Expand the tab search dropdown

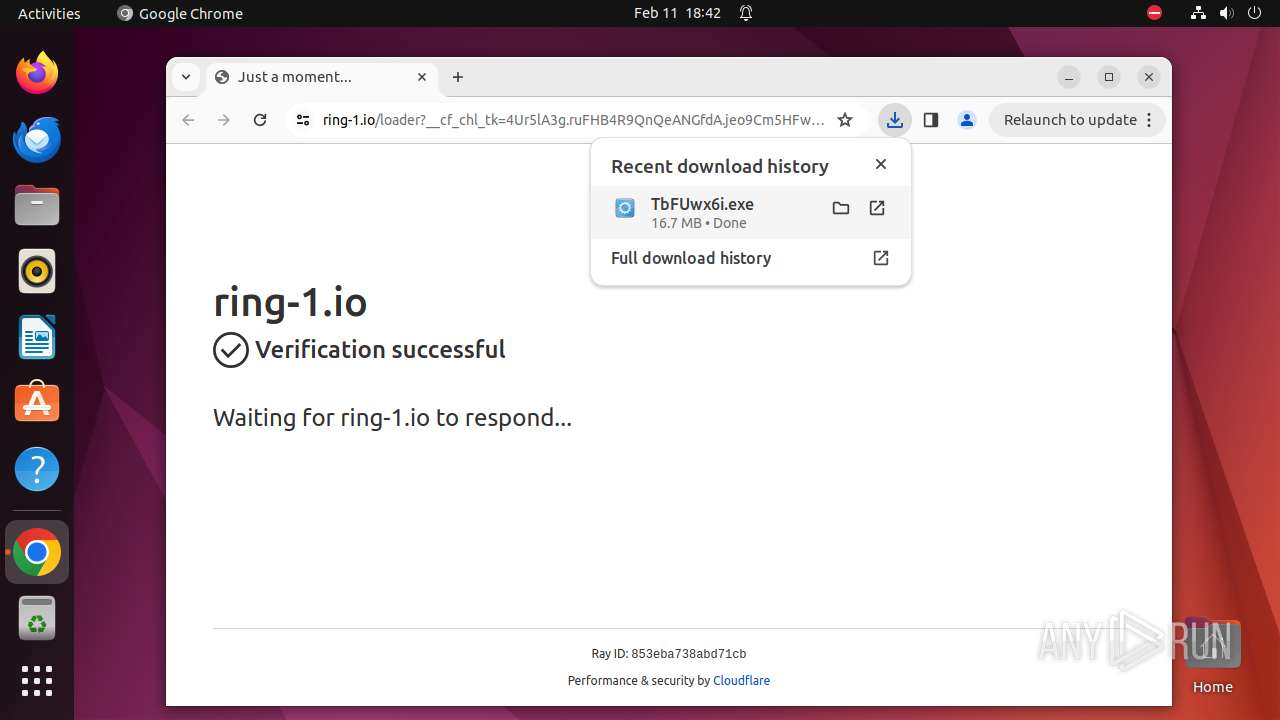[x=186, y=77]
